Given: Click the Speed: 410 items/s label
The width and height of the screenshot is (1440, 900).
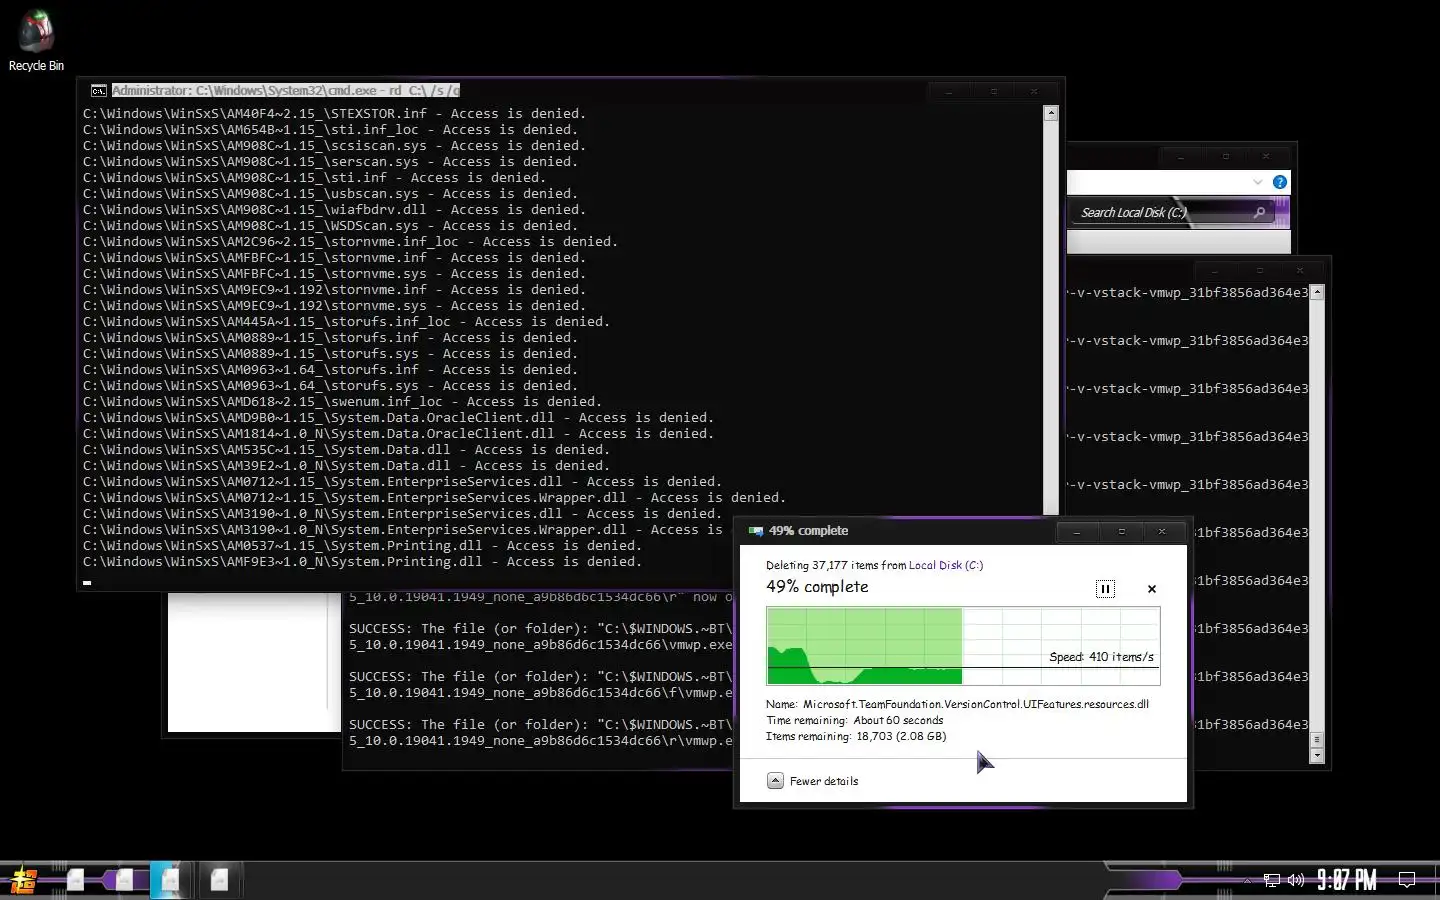Looking at the screenshot, I should 1101,657.
